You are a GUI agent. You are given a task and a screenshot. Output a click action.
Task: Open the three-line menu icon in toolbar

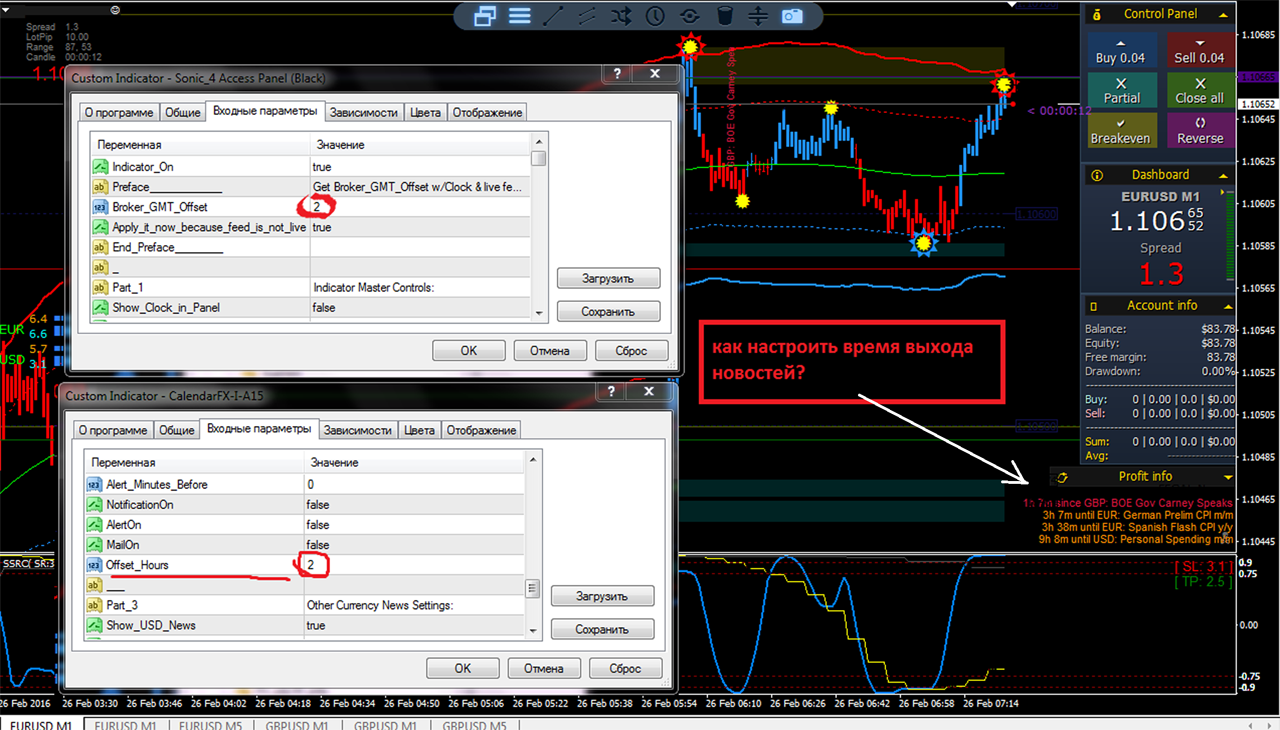[519, 16]
